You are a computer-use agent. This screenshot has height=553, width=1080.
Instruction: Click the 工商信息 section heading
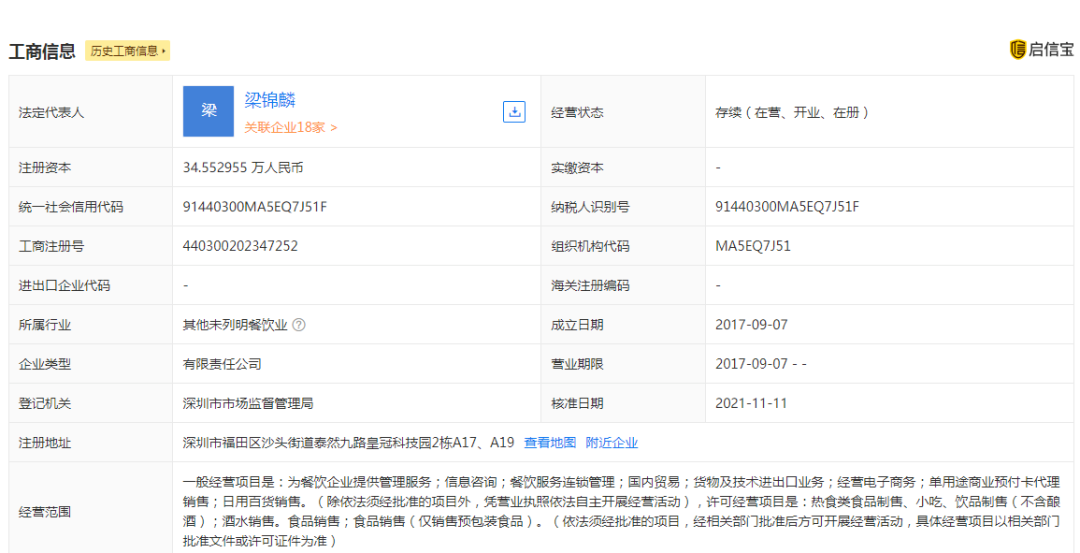click(x=42, y=51)
